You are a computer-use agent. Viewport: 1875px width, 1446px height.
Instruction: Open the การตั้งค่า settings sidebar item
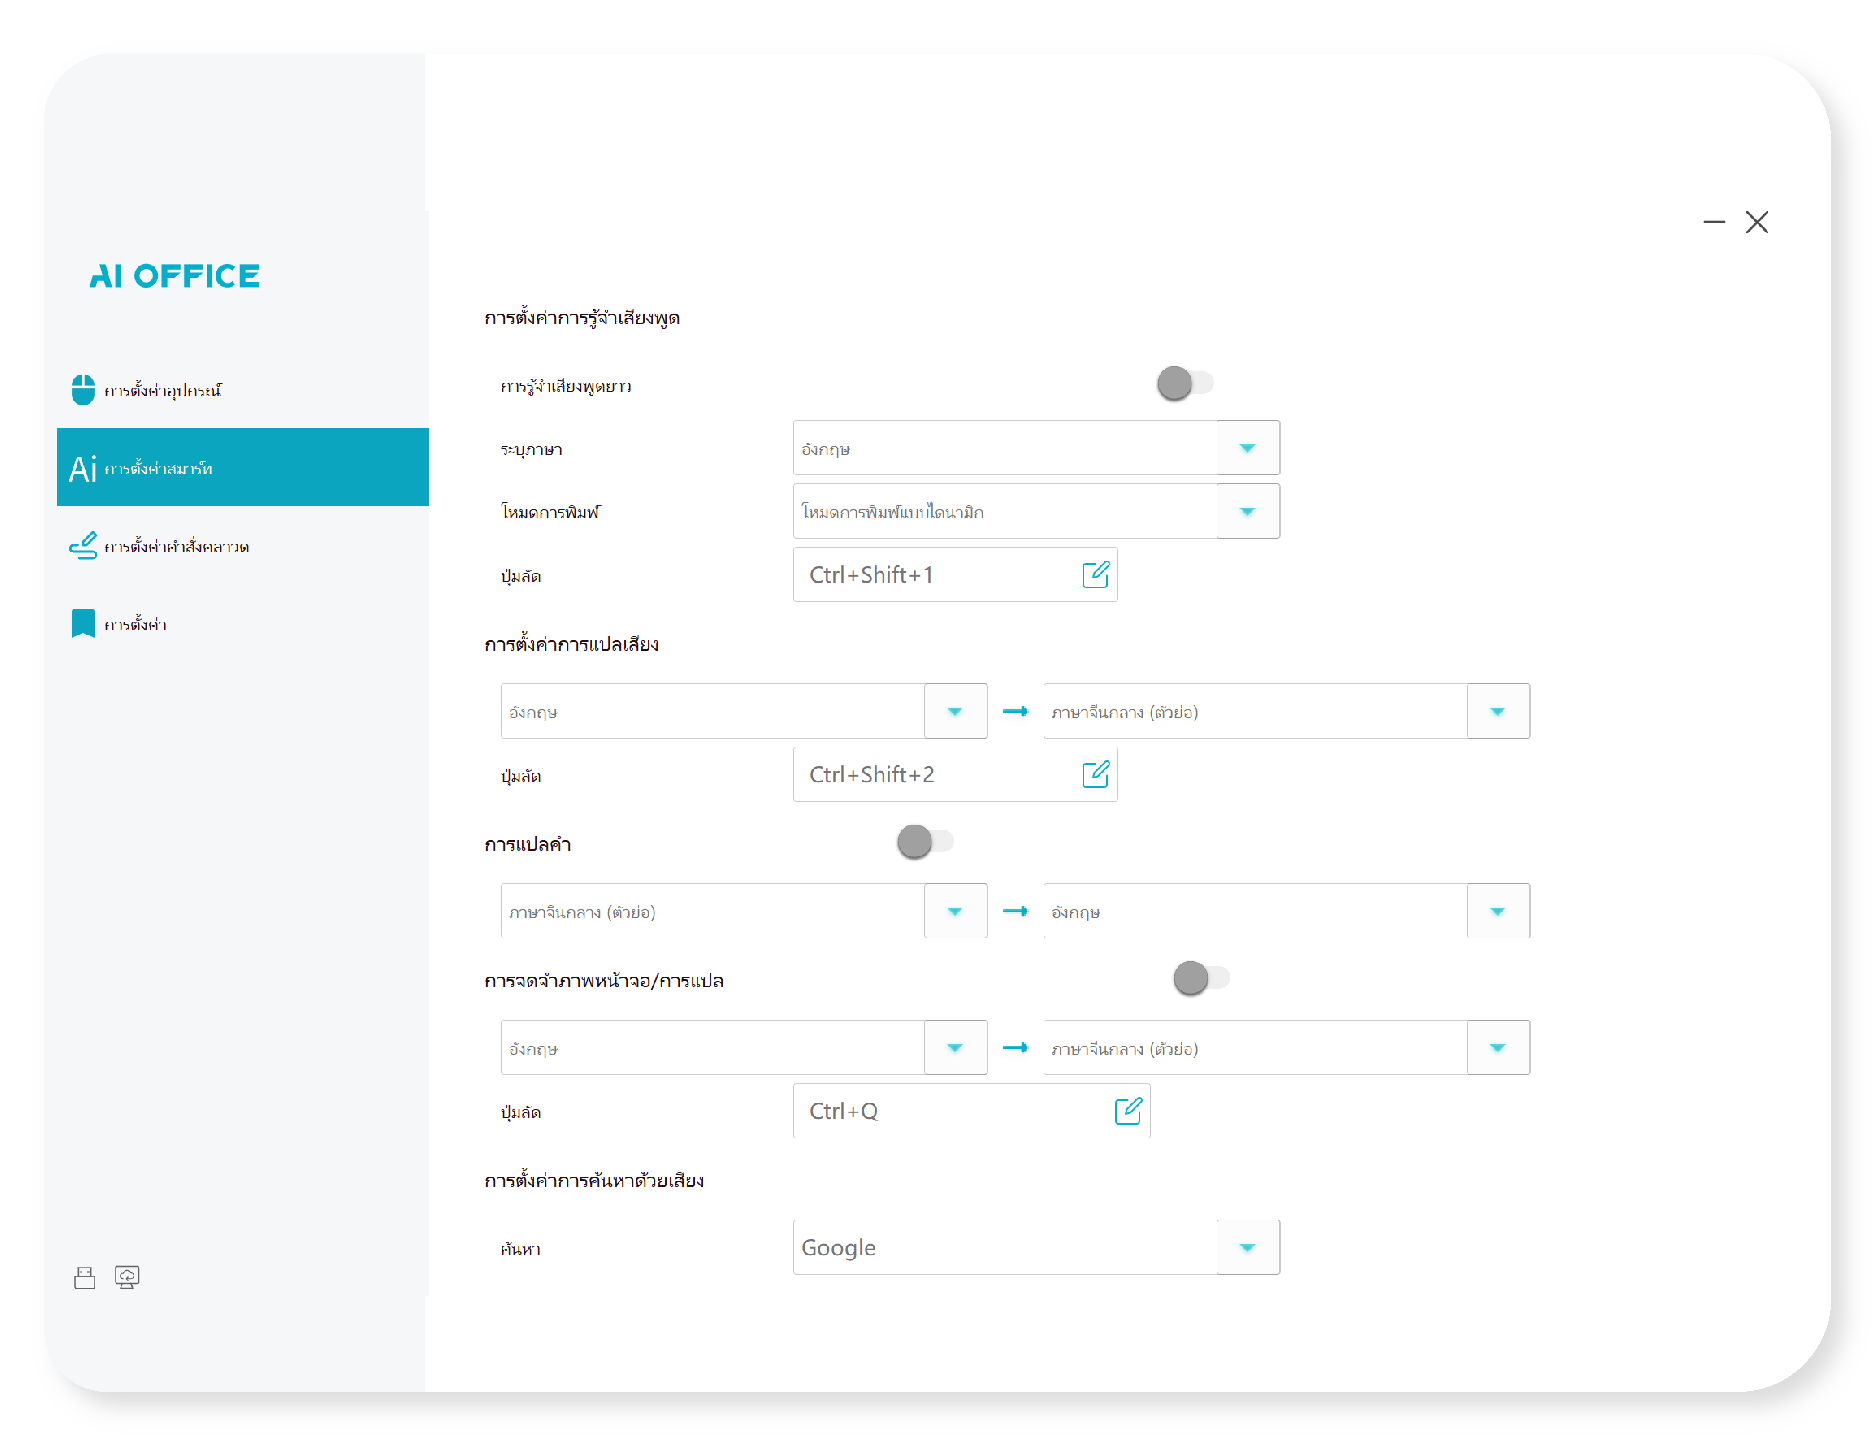point(136,625)
